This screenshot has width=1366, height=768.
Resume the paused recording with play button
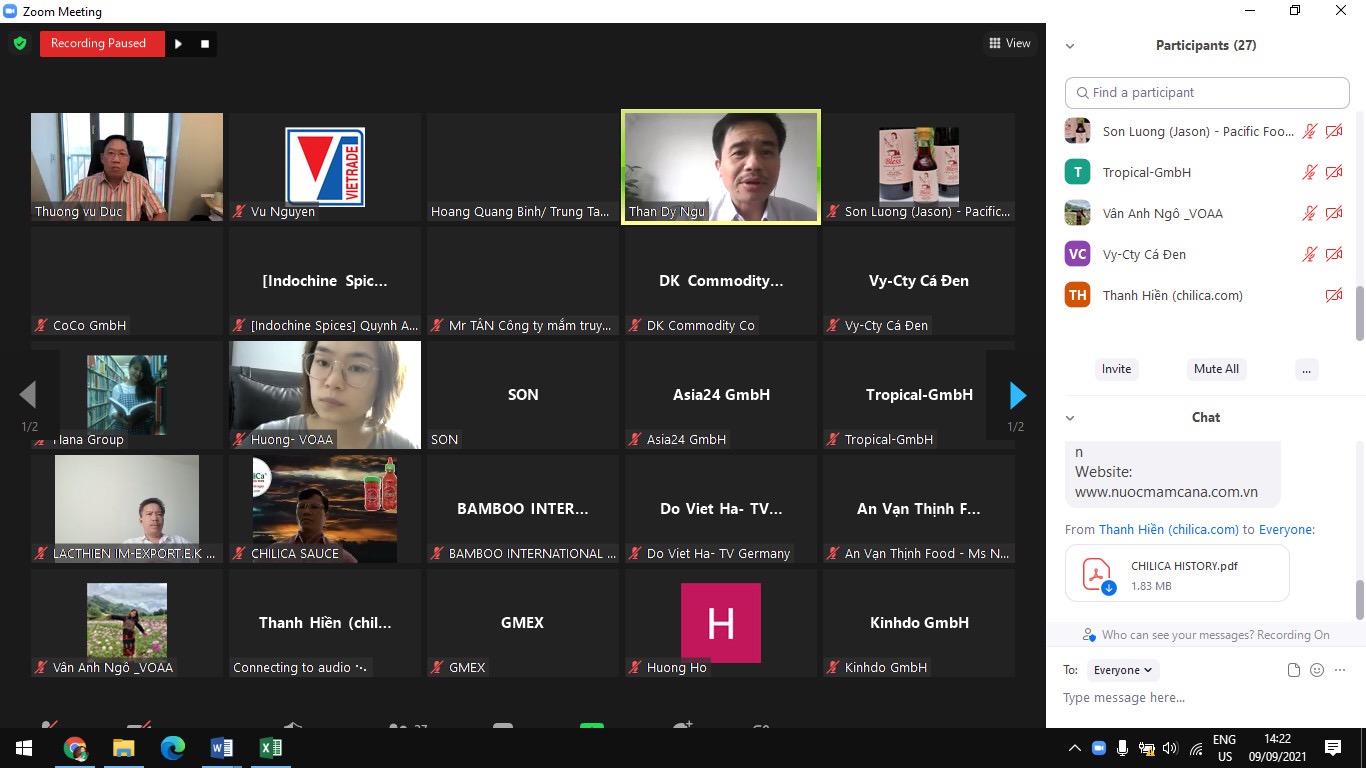tap(178, 44)
